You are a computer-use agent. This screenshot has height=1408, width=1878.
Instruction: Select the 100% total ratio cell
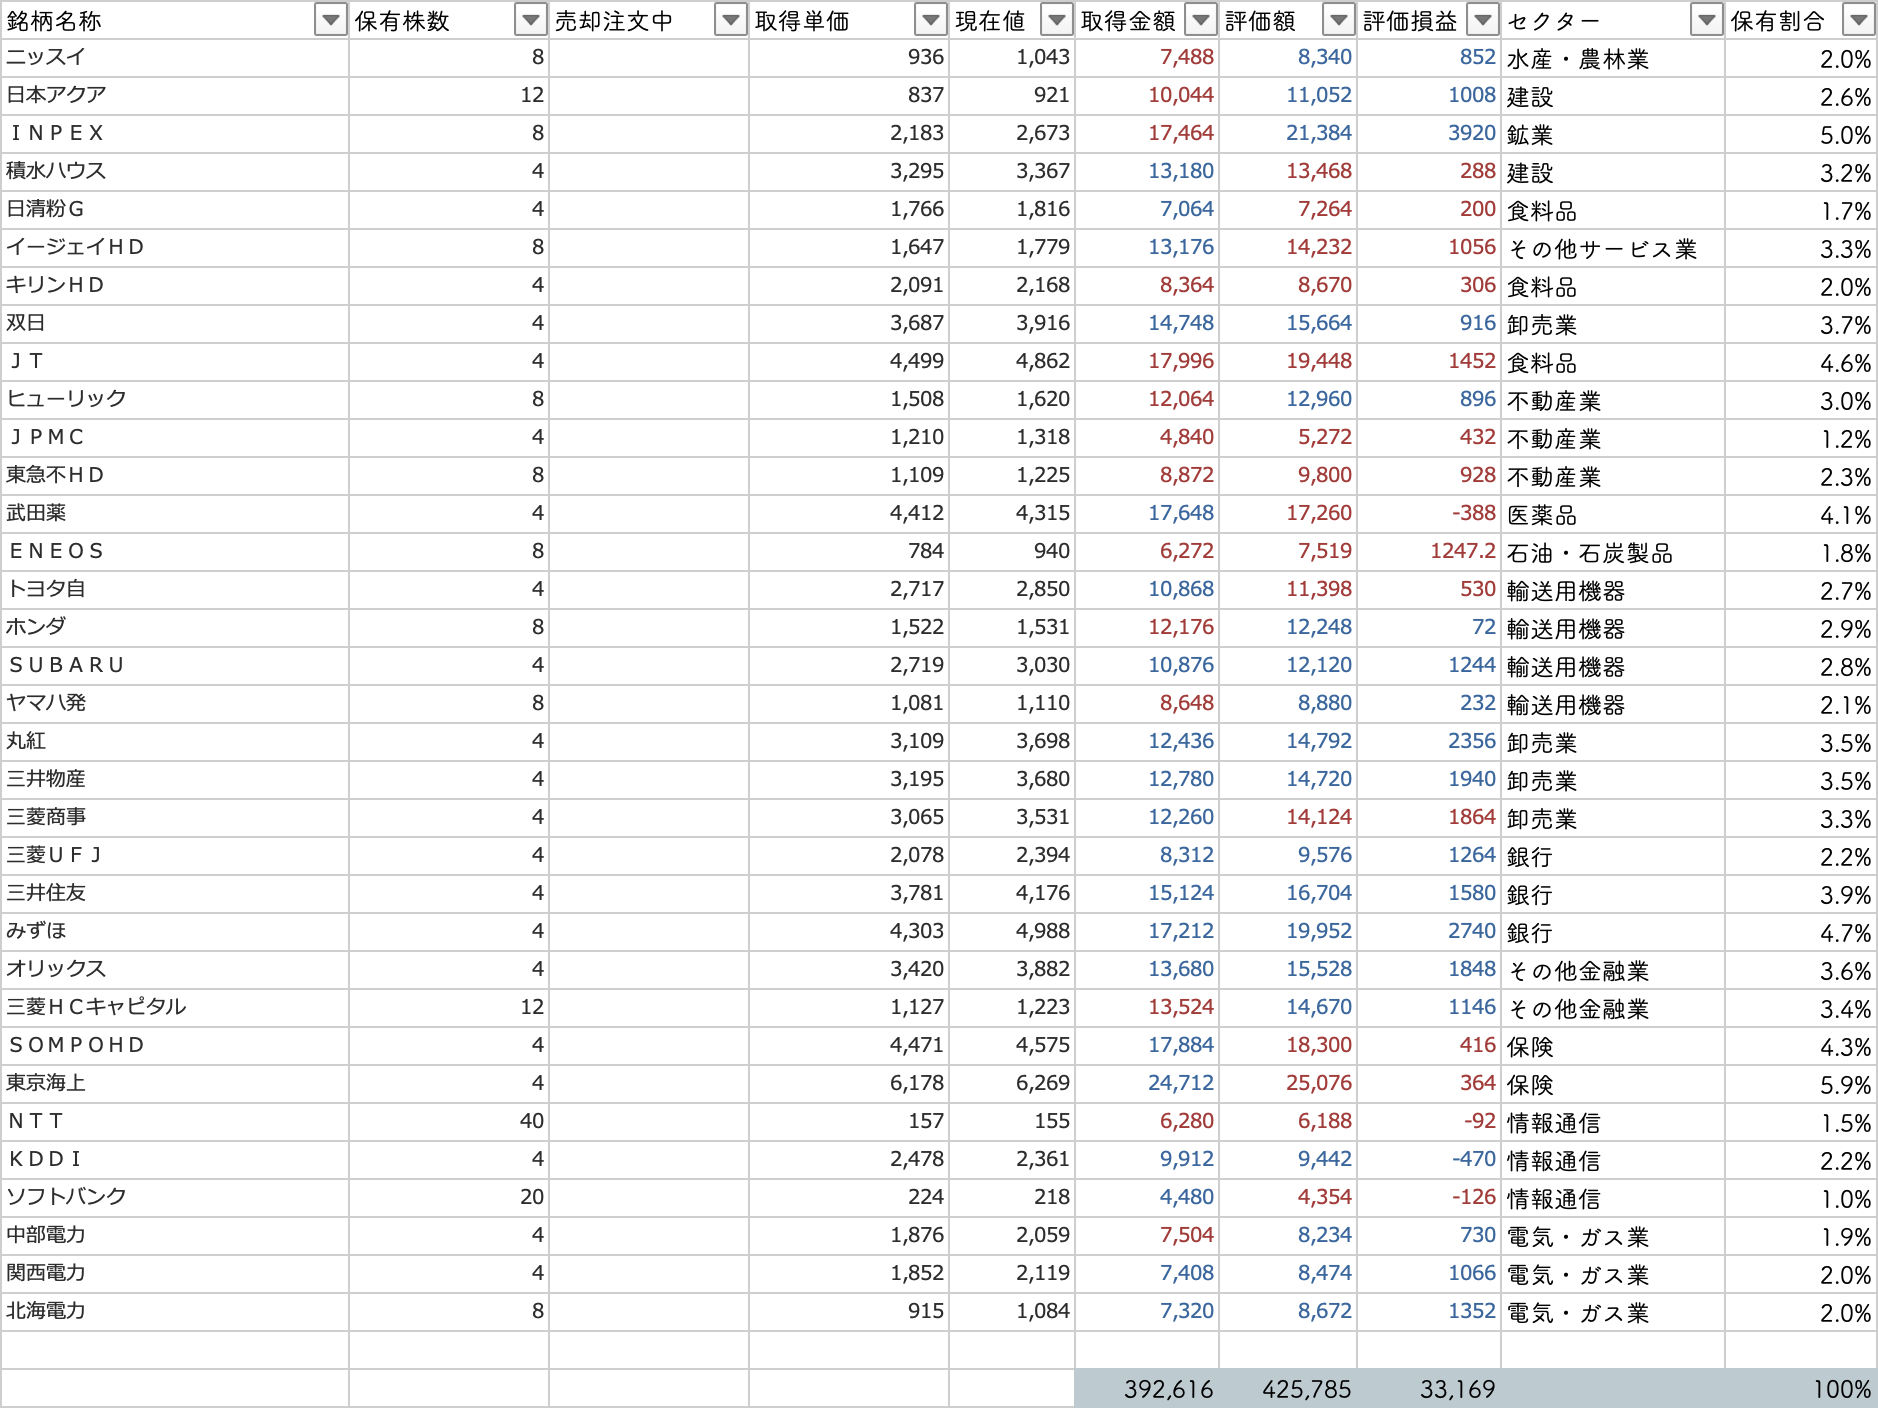[x=1800, y=1389]
